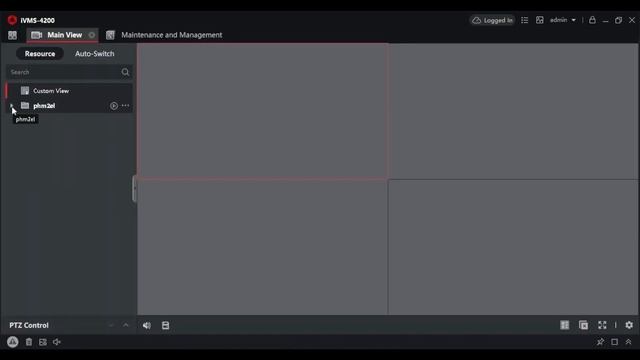
Task: Expand the PTZ Control panel upward
Action: (126, 325)
